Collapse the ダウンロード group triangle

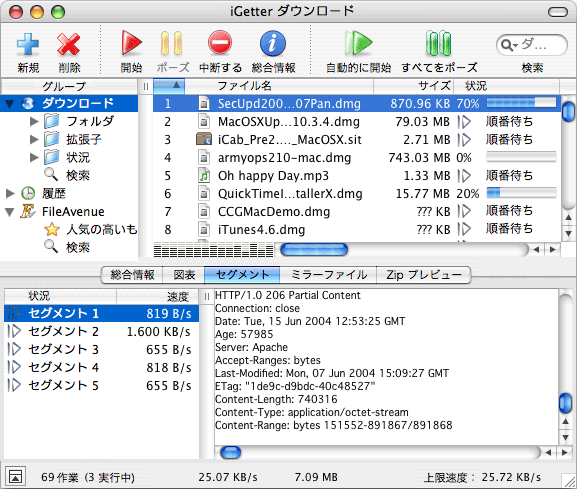10,104
